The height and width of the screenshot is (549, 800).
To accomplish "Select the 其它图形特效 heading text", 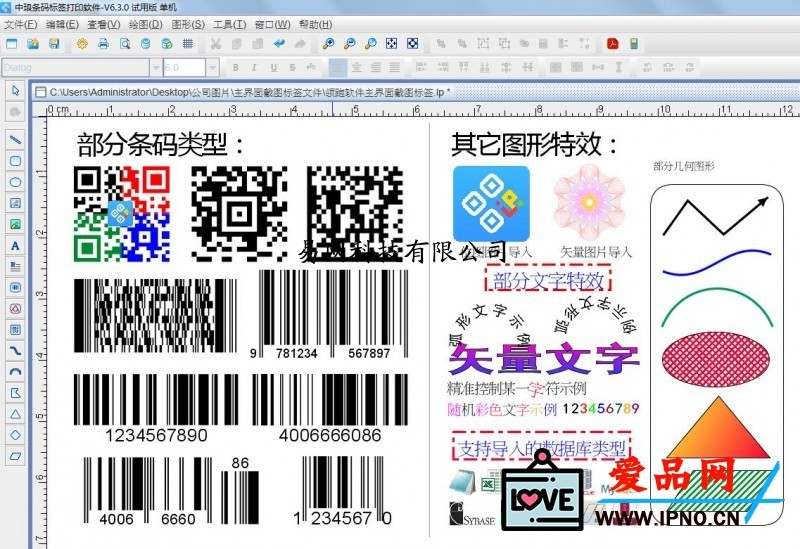I will click(x=534, y=144).
